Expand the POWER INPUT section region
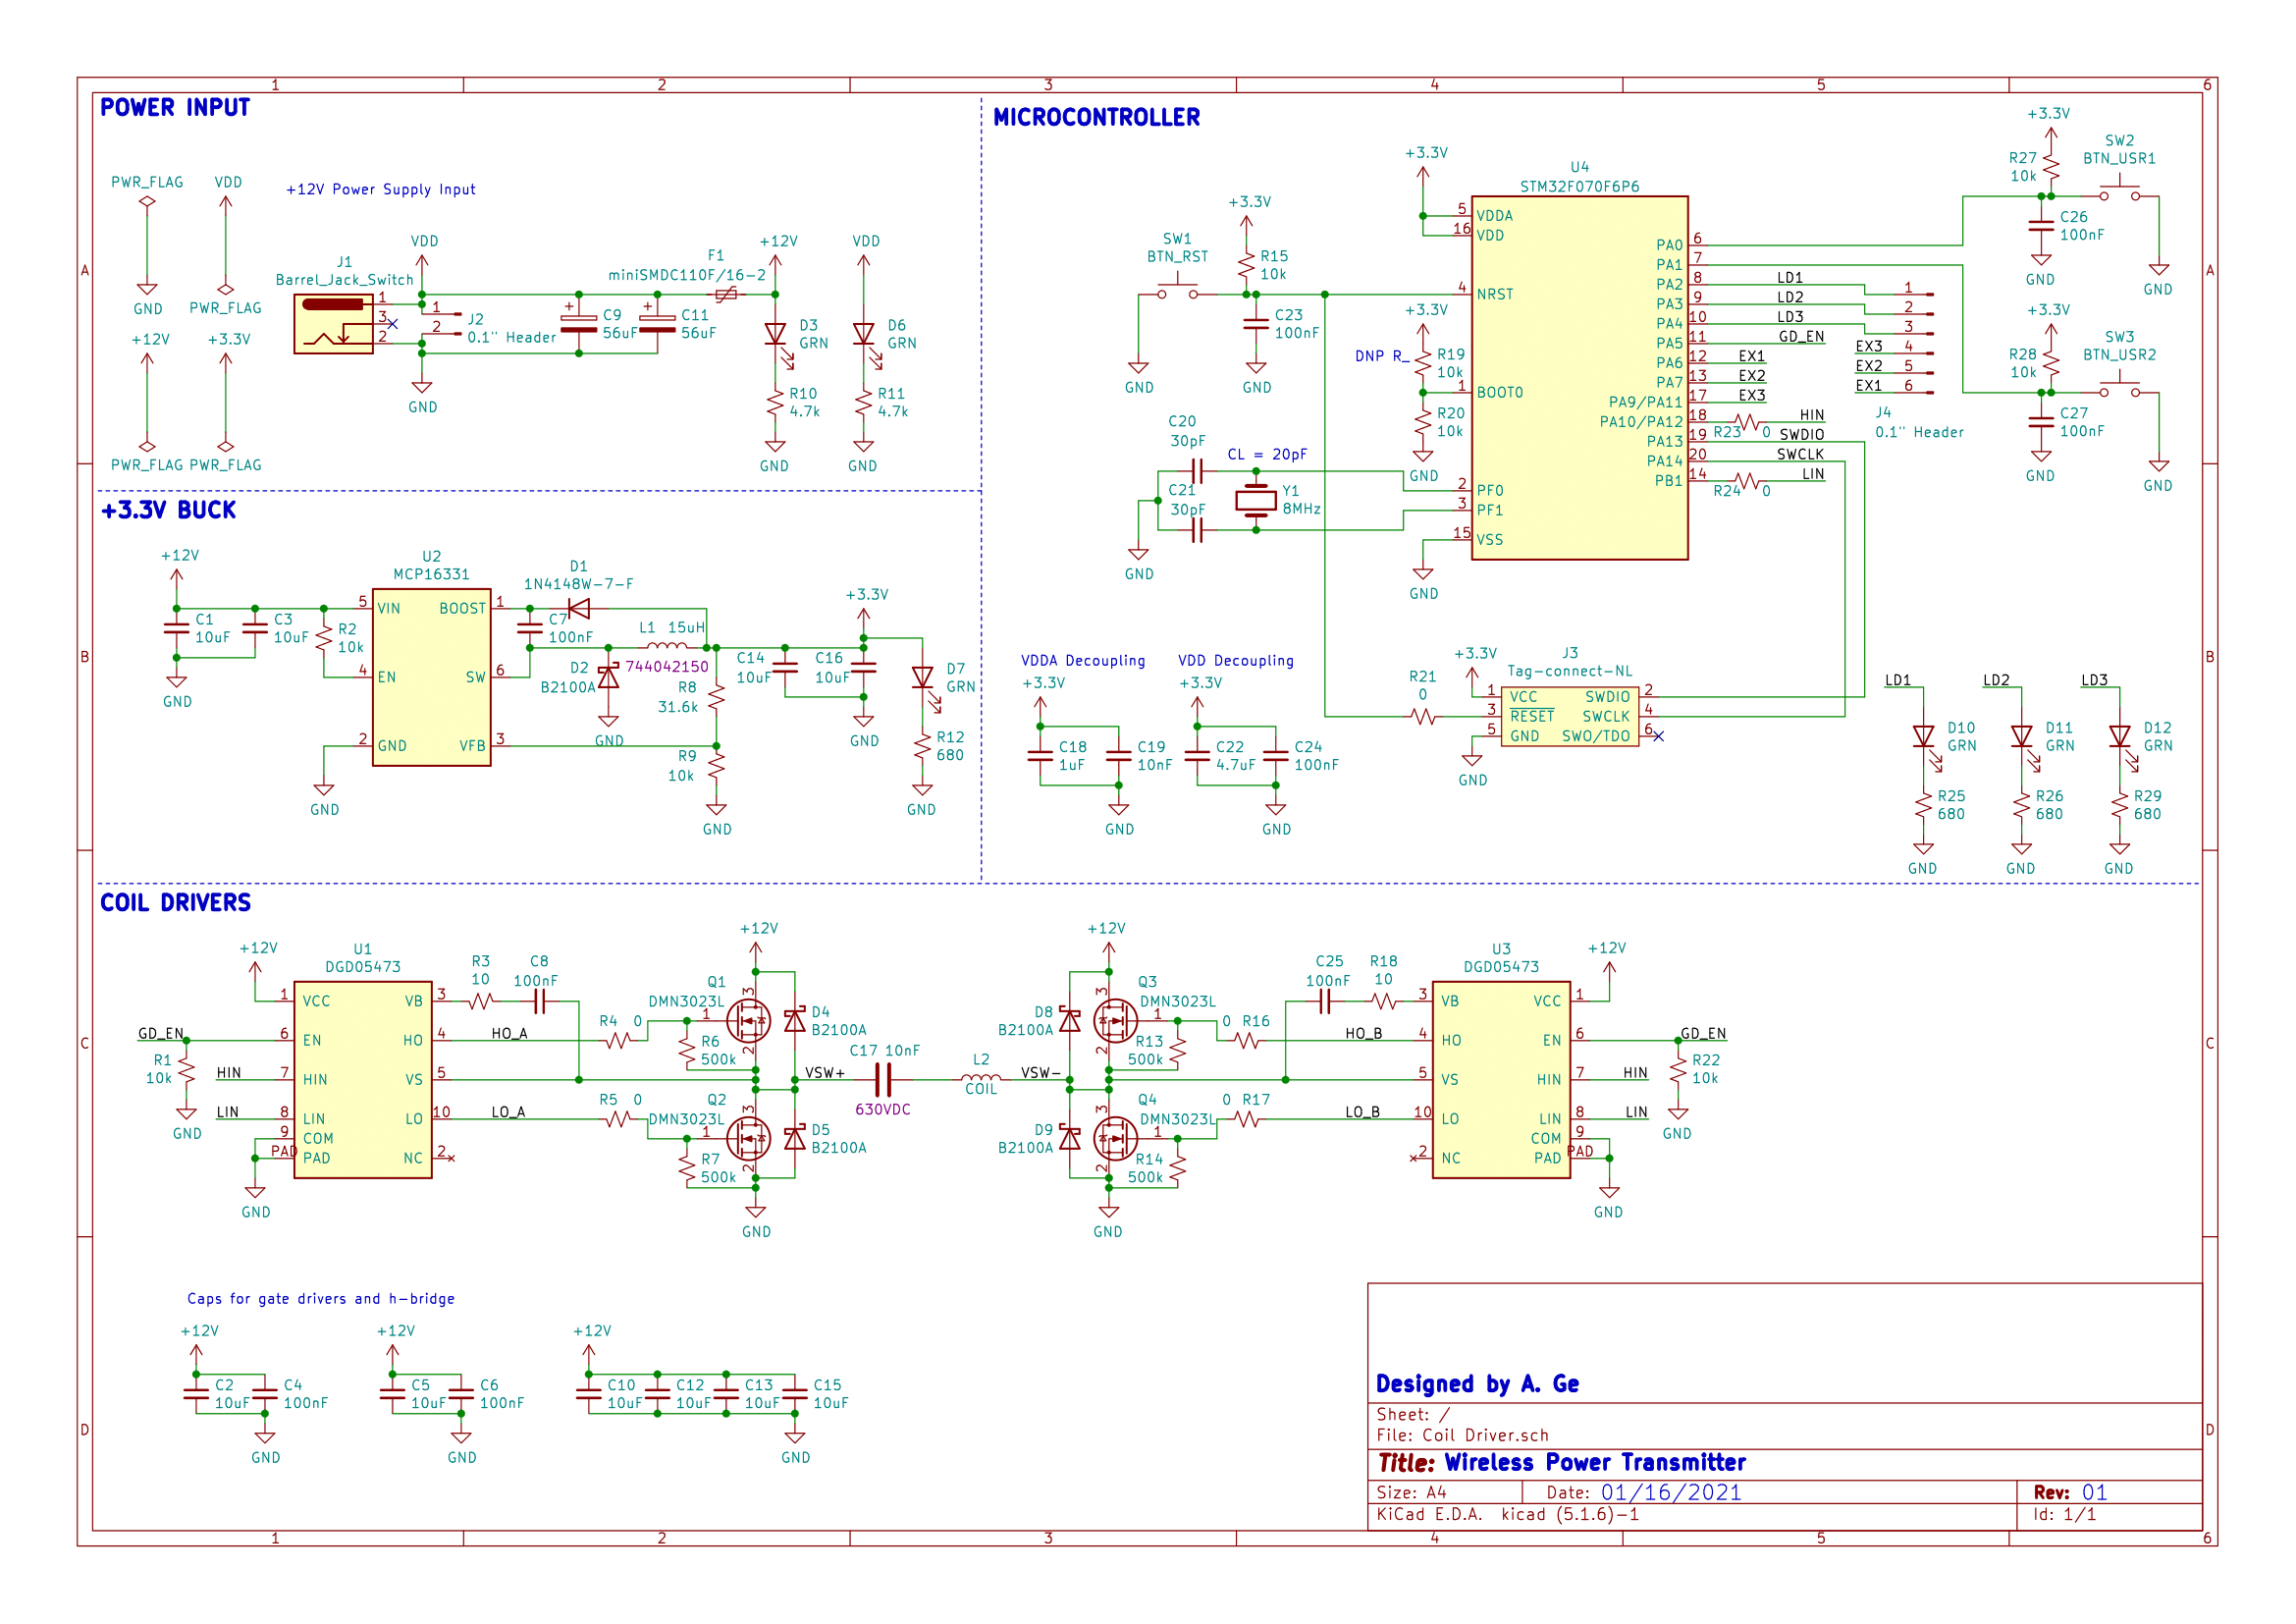 point(175,109)
